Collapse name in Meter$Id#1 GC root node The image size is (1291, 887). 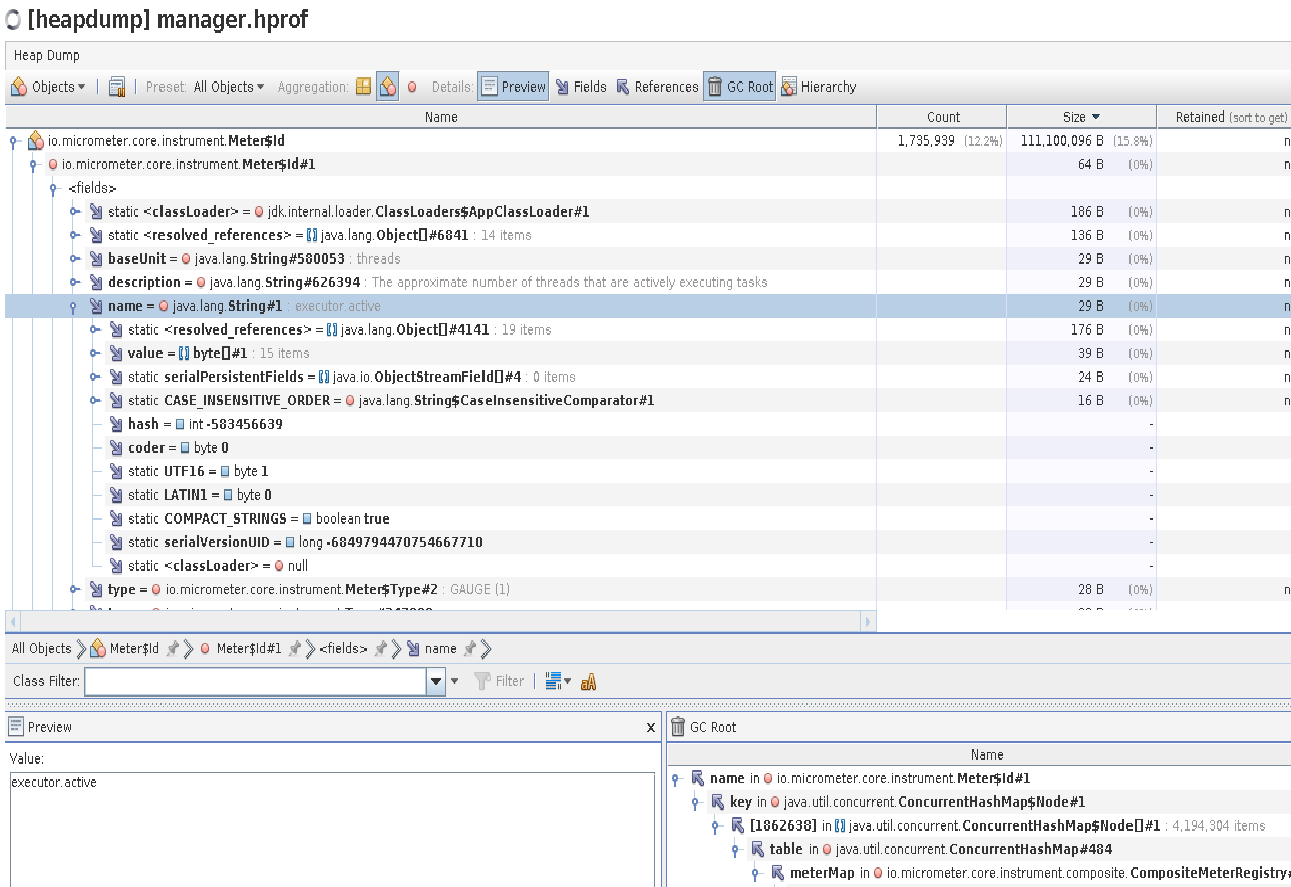click(x=675, y=779)
